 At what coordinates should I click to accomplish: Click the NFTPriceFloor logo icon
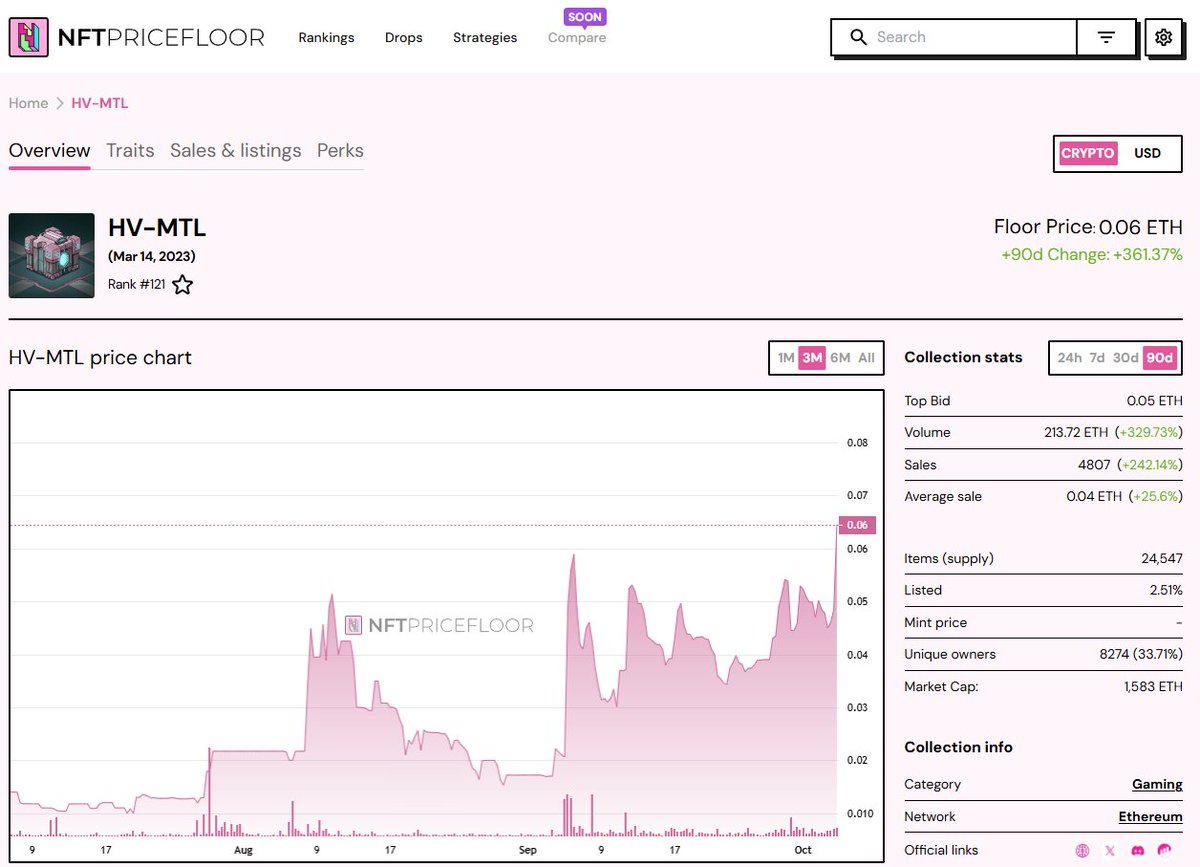pos(30,37)
